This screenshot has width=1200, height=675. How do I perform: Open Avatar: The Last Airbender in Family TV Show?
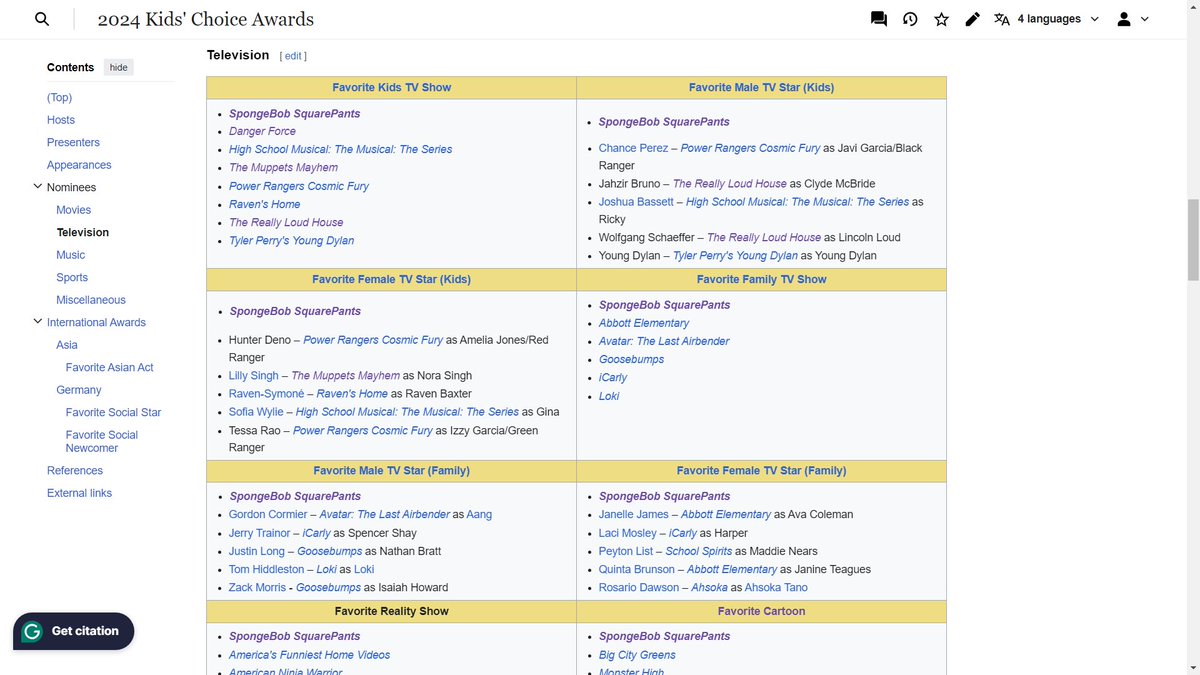click(x=664, y=341)
